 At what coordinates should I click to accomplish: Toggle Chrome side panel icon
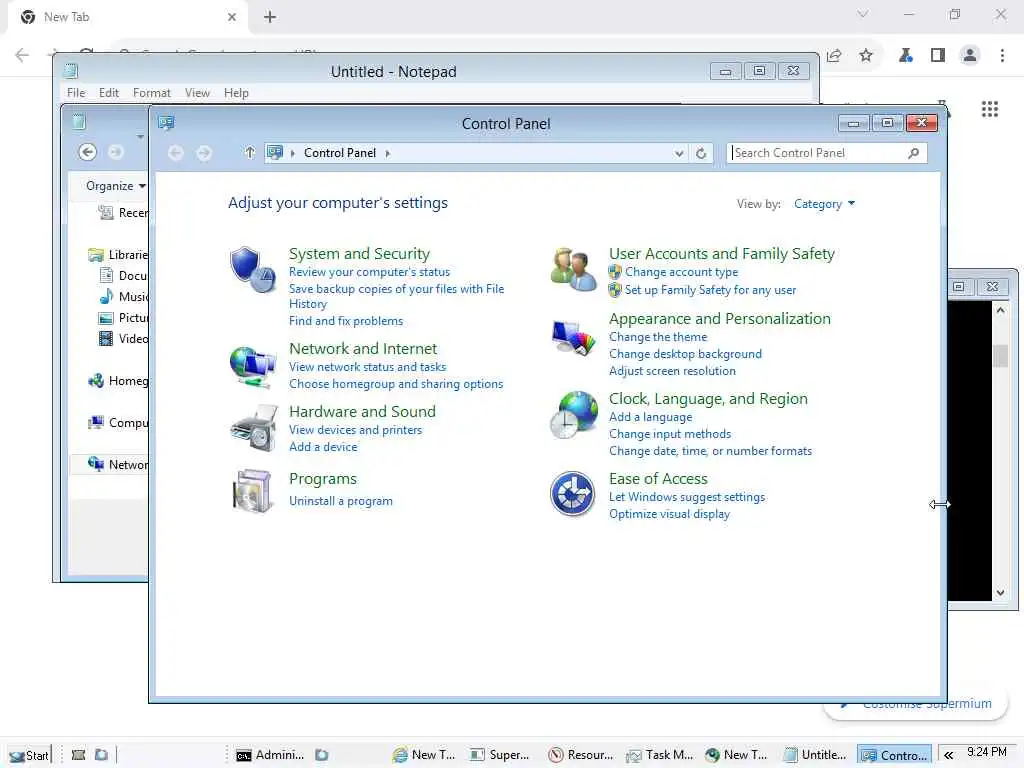point(938,56)
